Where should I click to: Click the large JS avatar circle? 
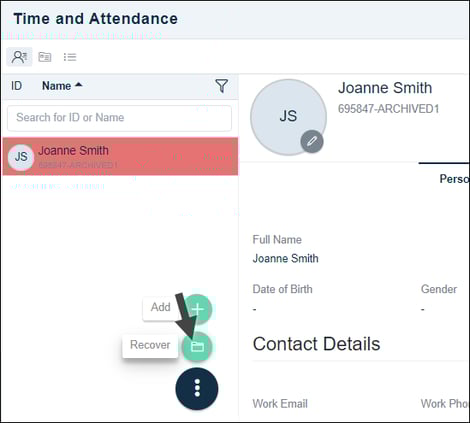point(289,117)
